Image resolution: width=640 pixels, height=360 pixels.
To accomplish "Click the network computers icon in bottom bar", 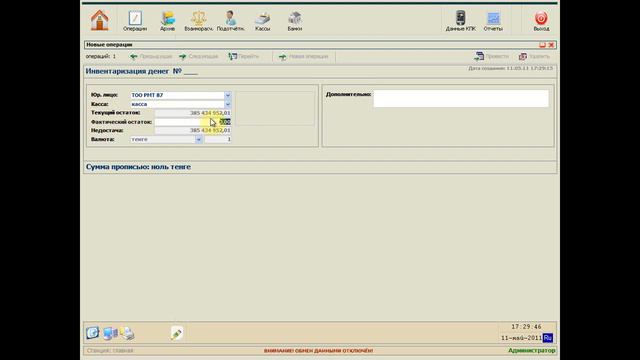I will pos(110,333).
